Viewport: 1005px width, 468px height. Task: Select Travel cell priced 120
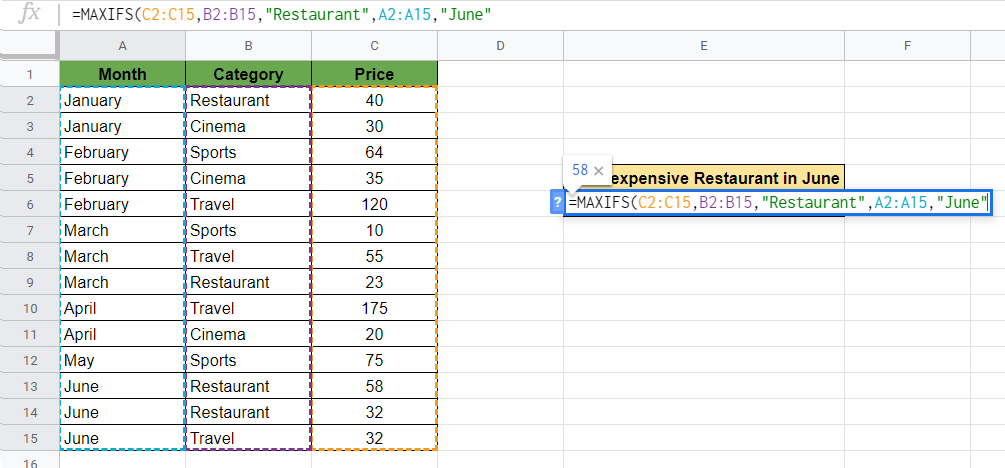(x=248, y=205)
